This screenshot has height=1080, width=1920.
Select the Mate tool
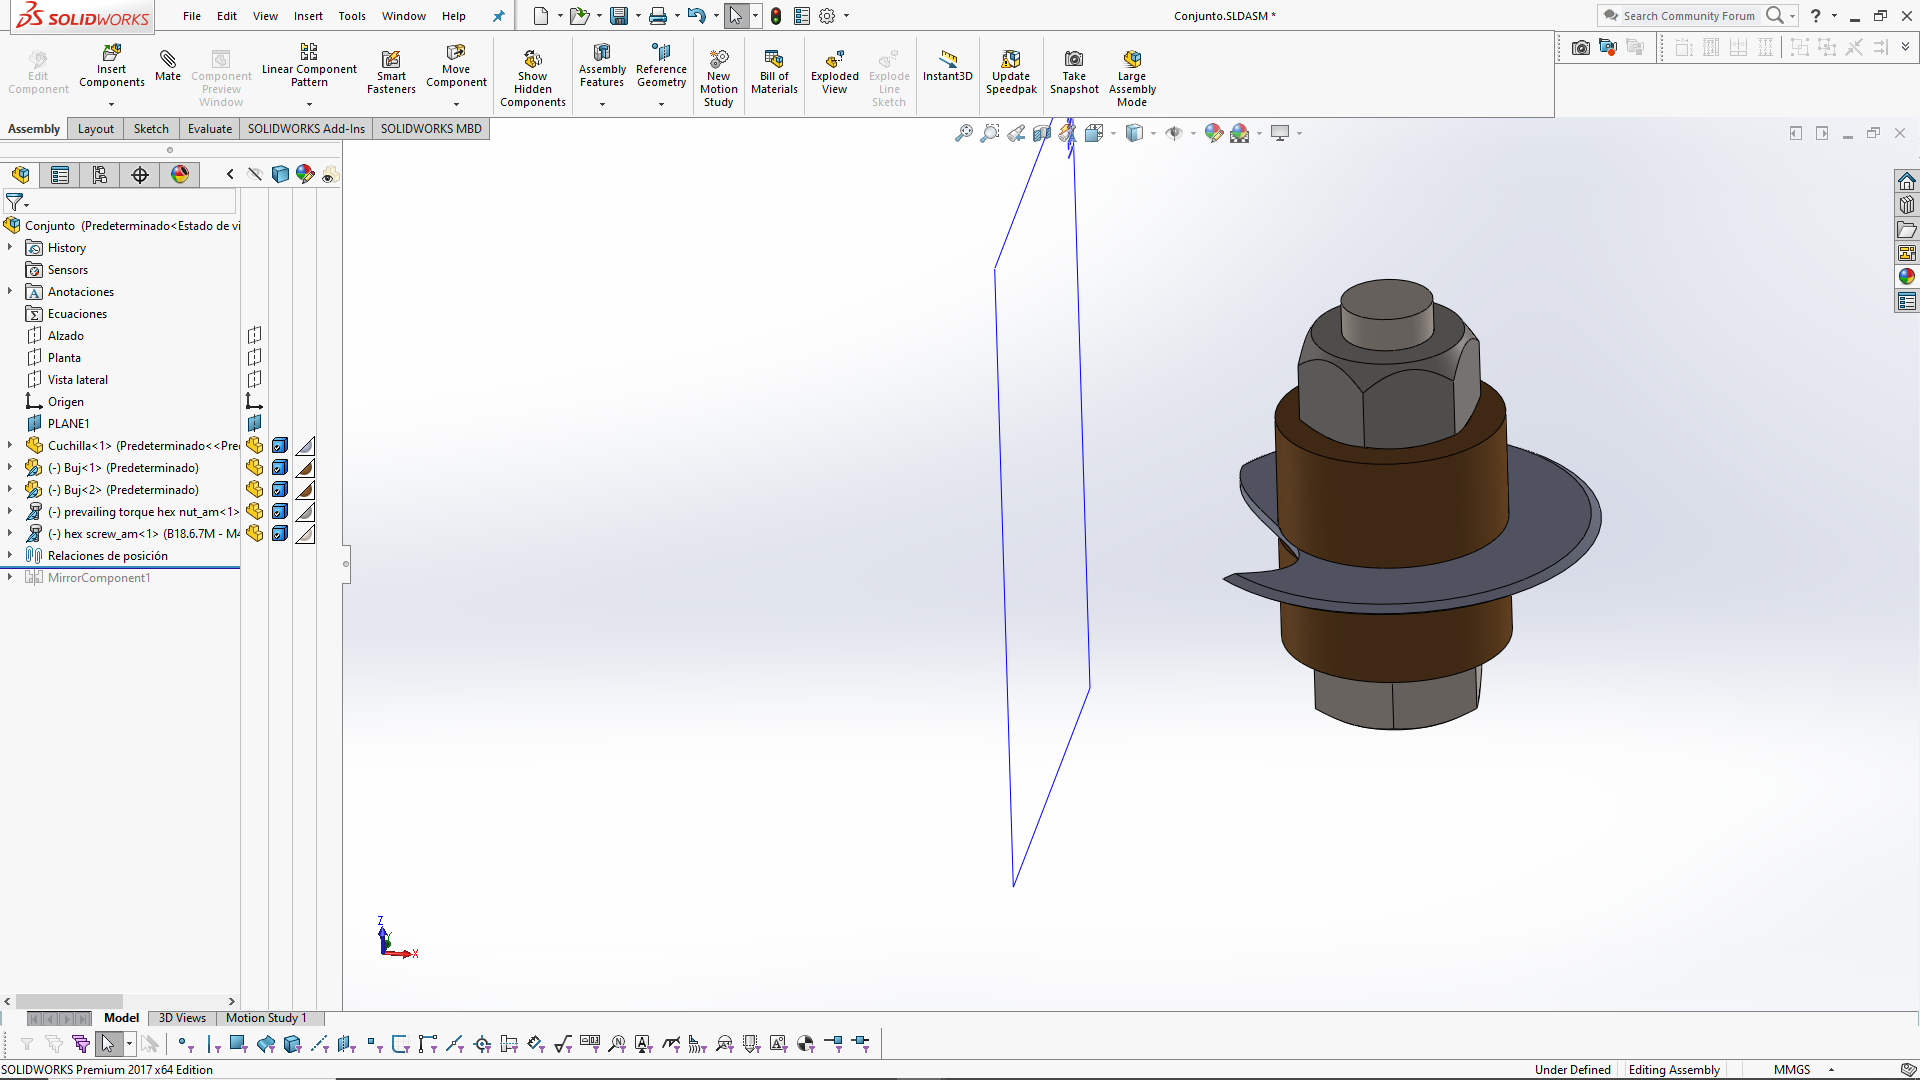tap(168, 70)
